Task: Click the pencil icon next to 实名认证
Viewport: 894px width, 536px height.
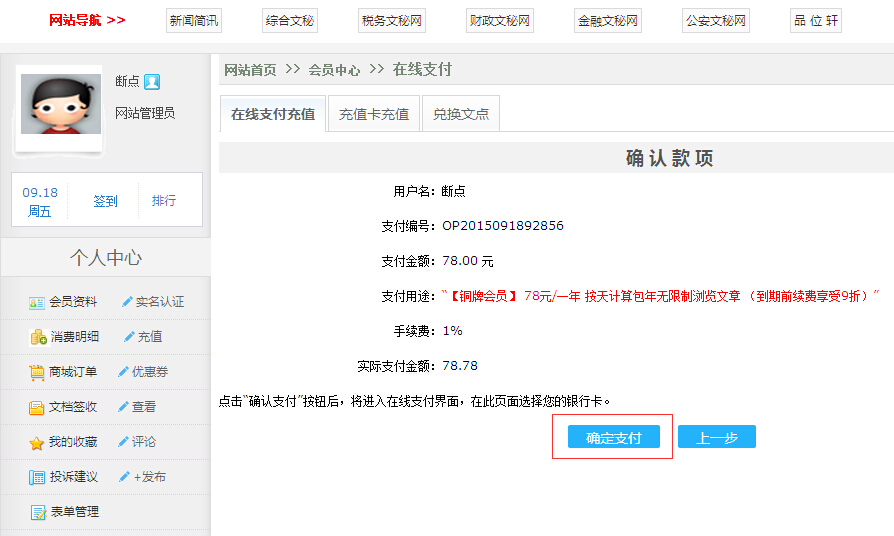Action: pos(127,302)
